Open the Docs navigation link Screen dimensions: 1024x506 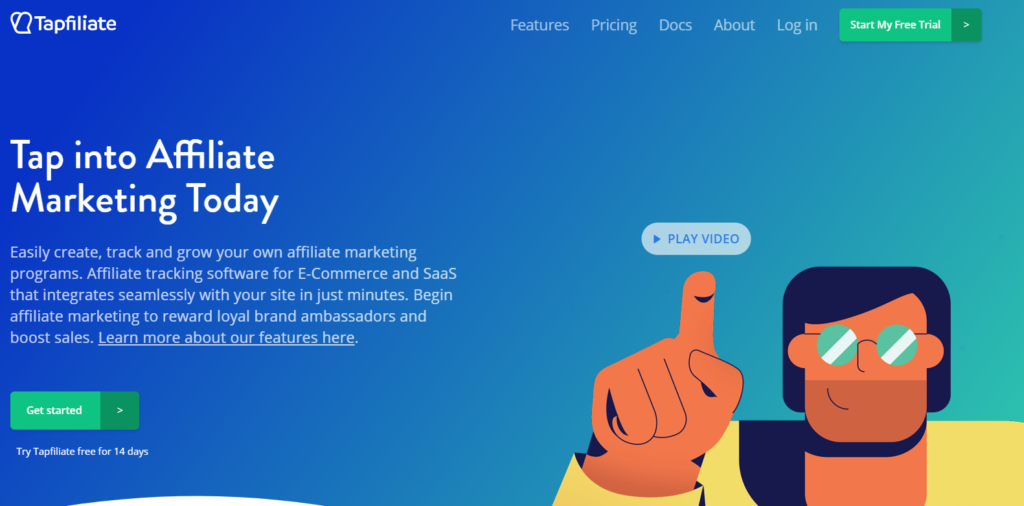coord(675,25)
